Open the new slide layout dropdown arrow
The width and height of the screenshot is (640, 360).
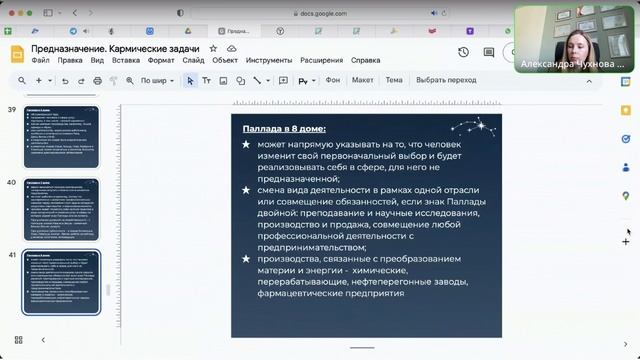(x=50, y=80)
